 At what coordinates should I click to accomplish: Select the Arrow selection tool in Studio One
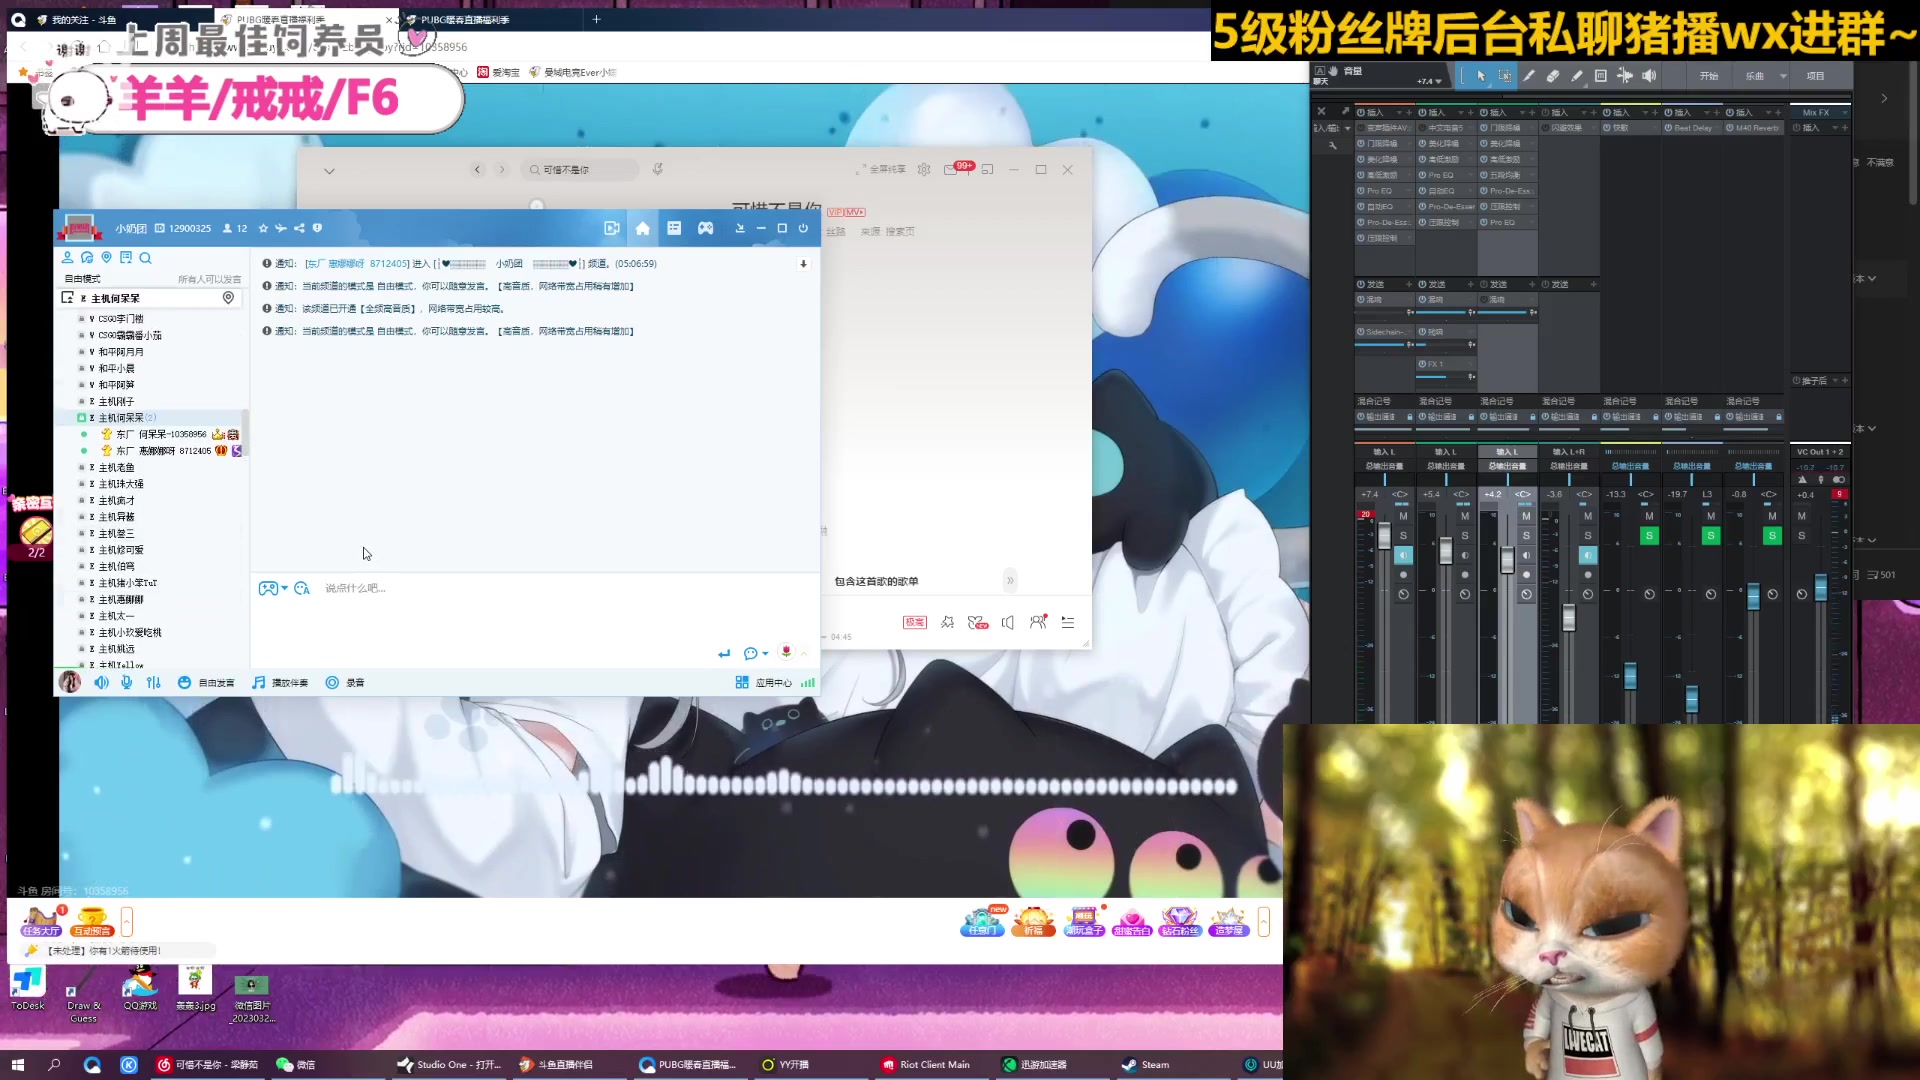[1481, 77]
